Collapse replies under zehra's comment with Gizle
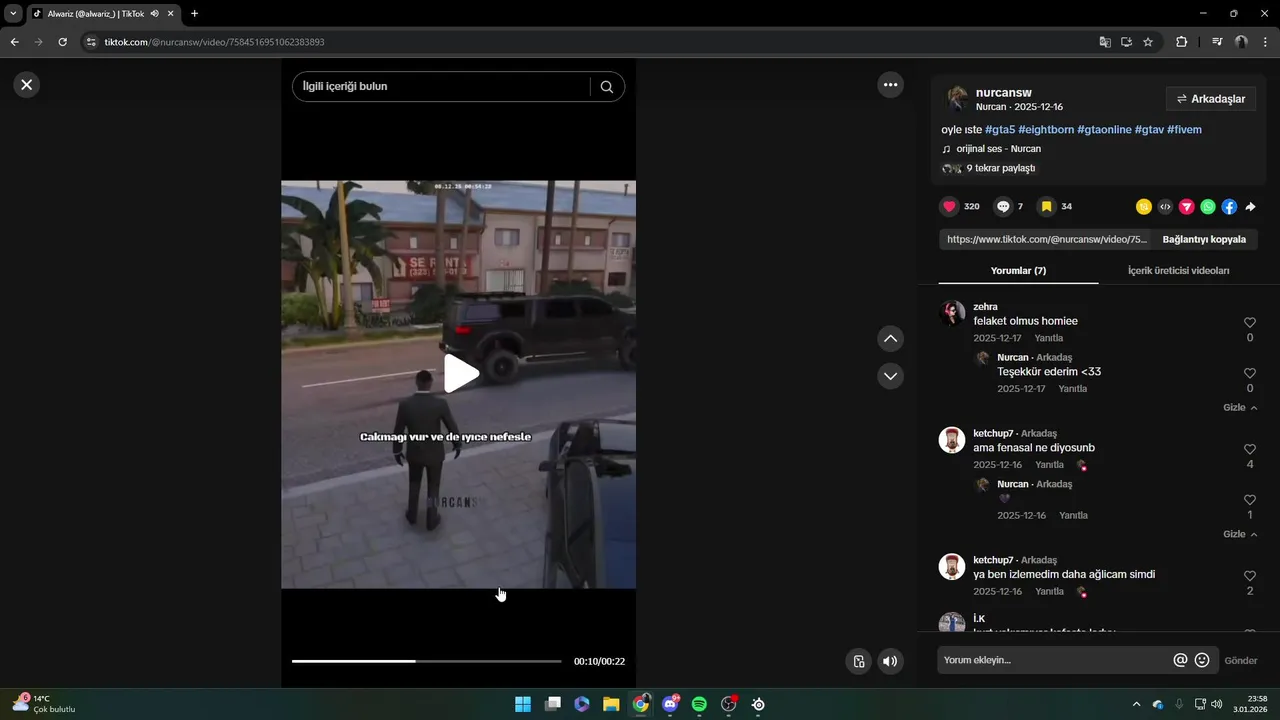 click(1240, 408)
